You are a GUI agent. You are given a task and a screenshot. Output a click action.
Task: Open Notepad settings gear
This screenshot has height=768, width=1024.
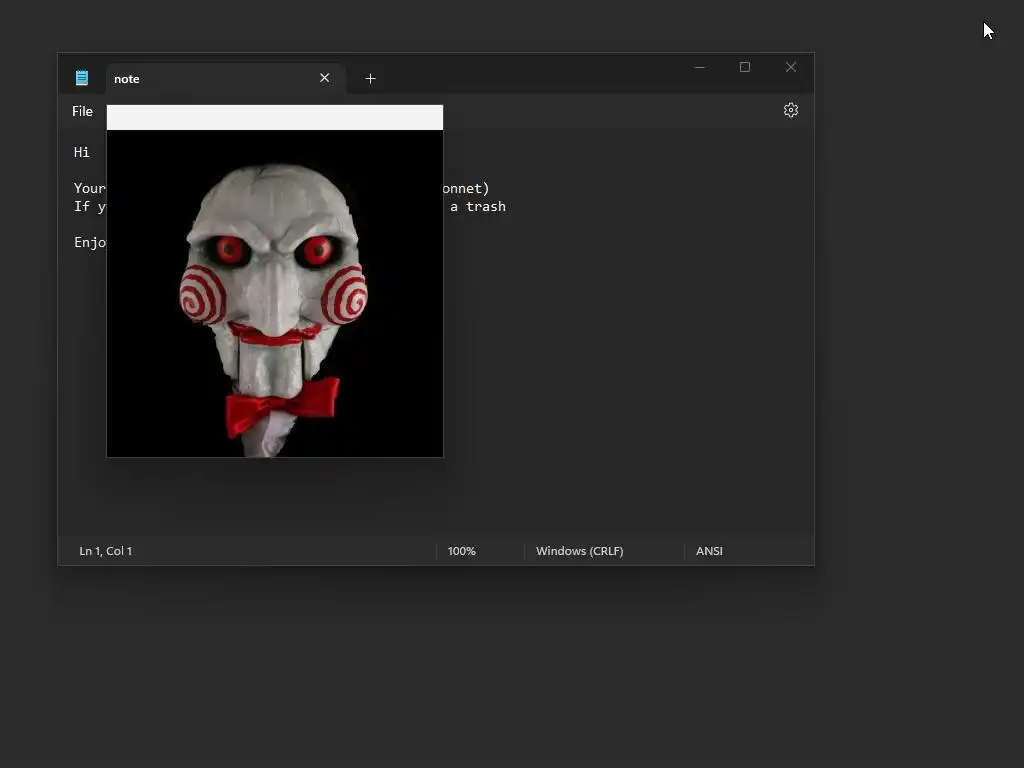pos(791,110)
